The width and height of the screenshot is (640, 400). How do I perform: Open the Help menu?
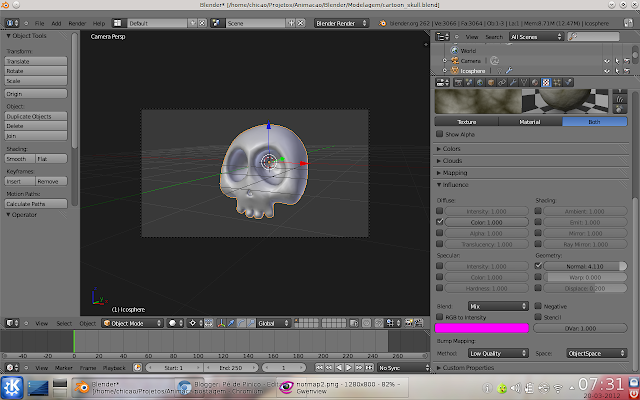click(x=99, y=23)
